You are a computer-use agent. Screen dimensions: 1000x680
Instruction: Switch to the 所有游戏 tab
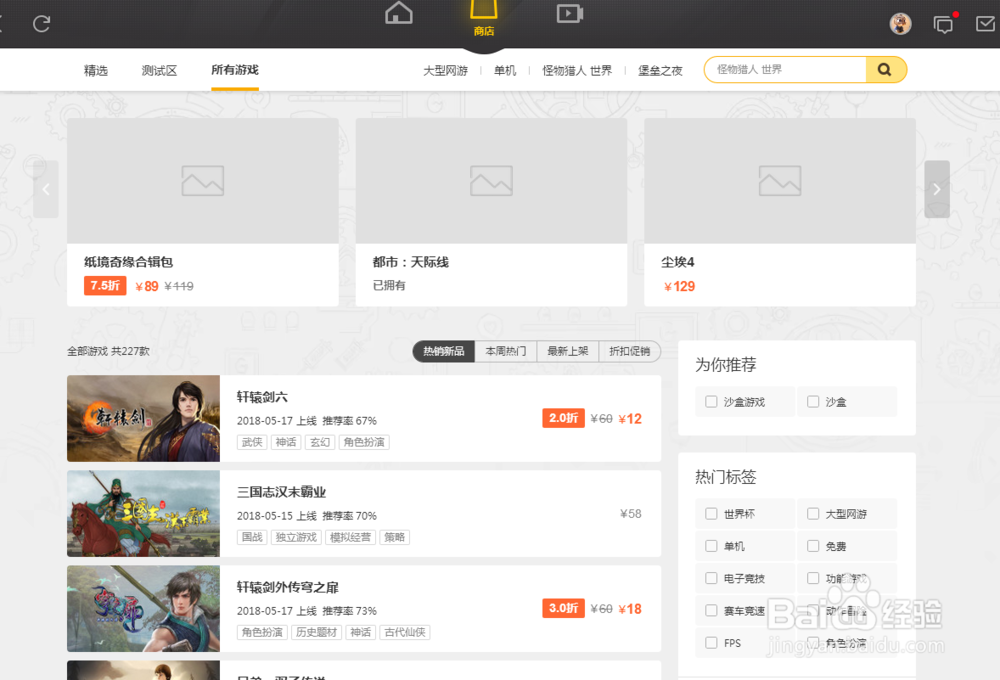234,70
